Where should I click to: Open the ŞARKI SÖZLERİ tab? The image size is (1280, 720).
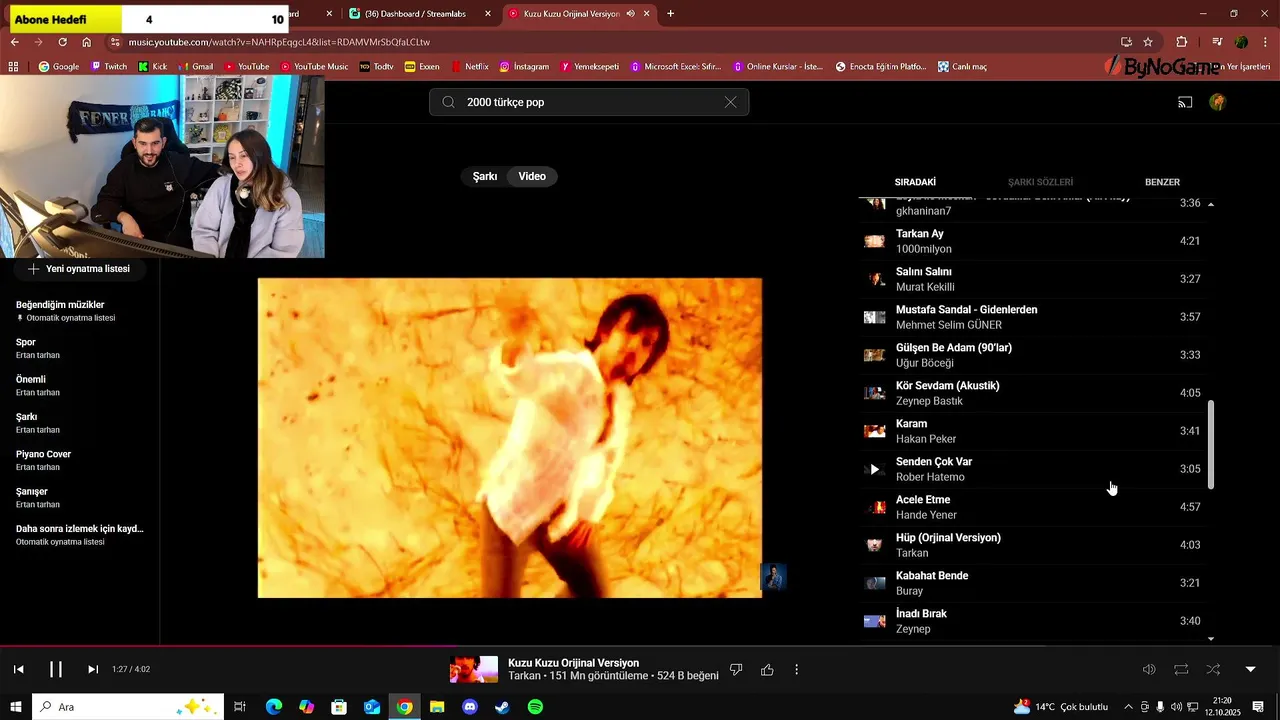[x=1040, y=182]
